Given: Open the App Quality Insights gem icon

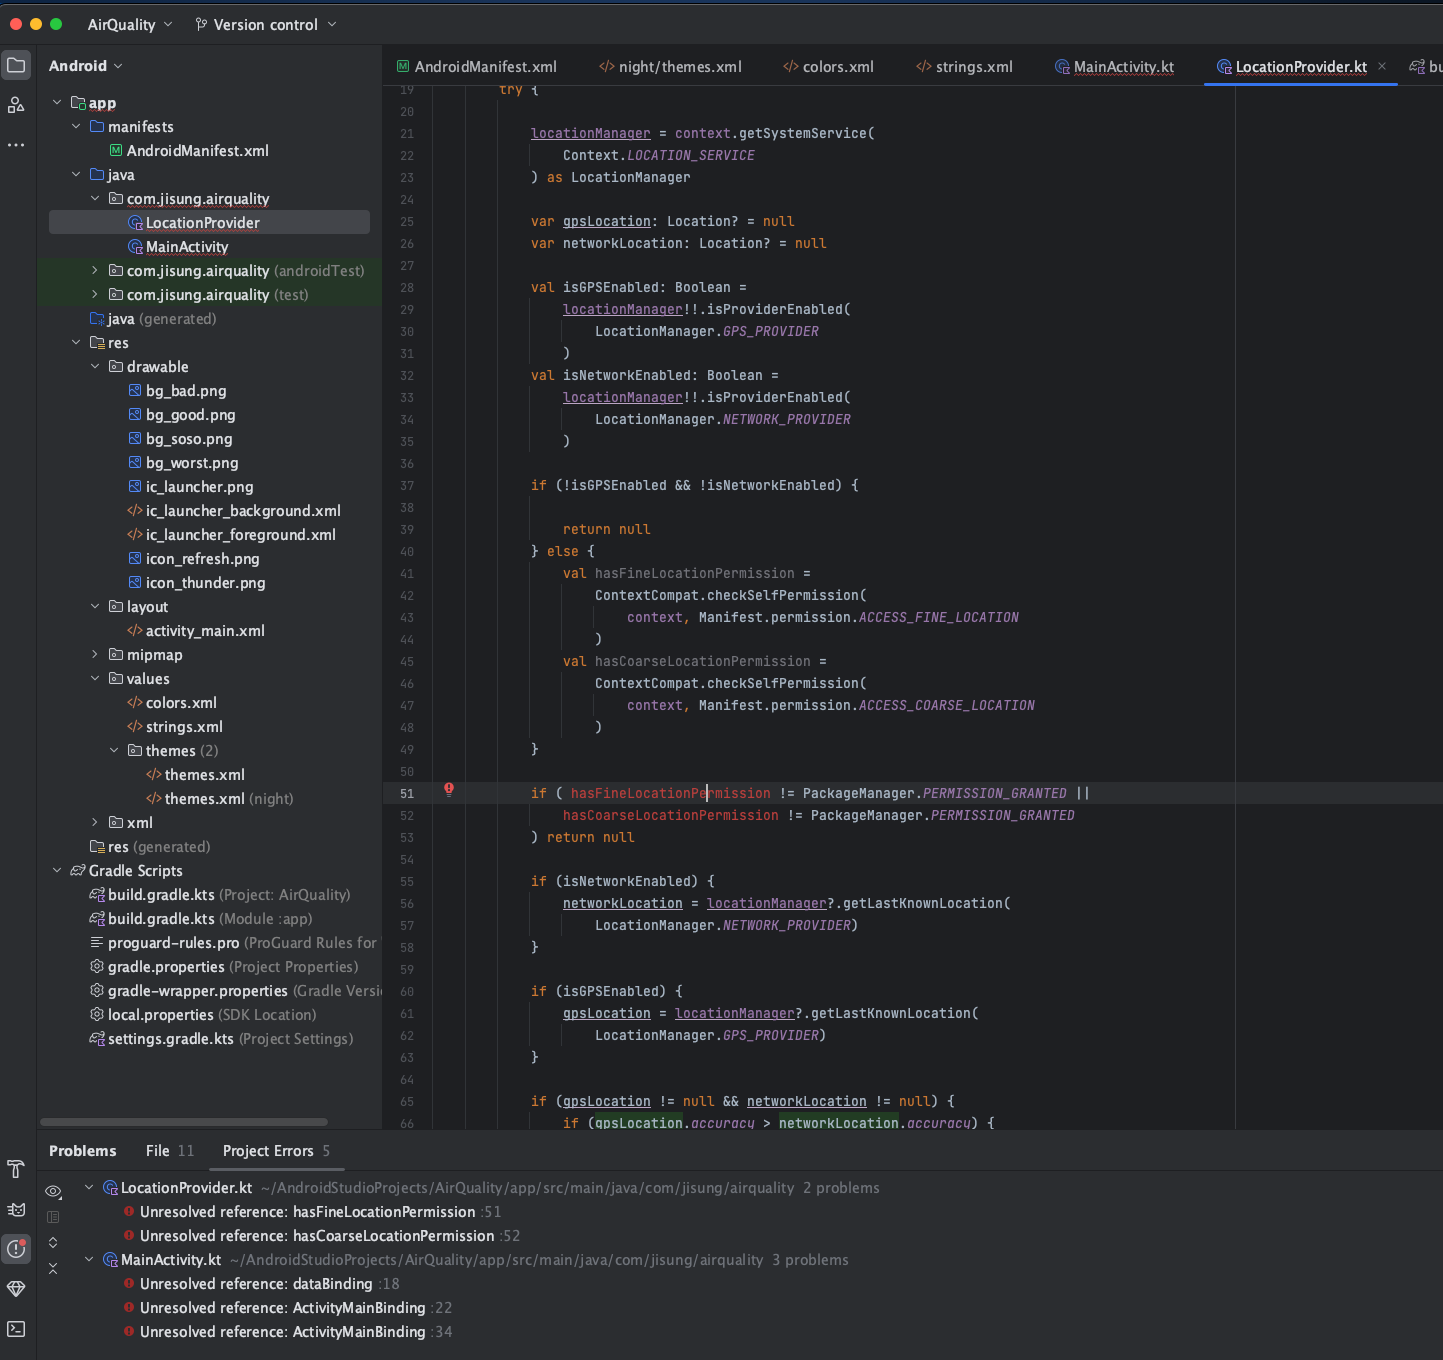Looking at the screenshot, I should click(x=16, y=1289).
